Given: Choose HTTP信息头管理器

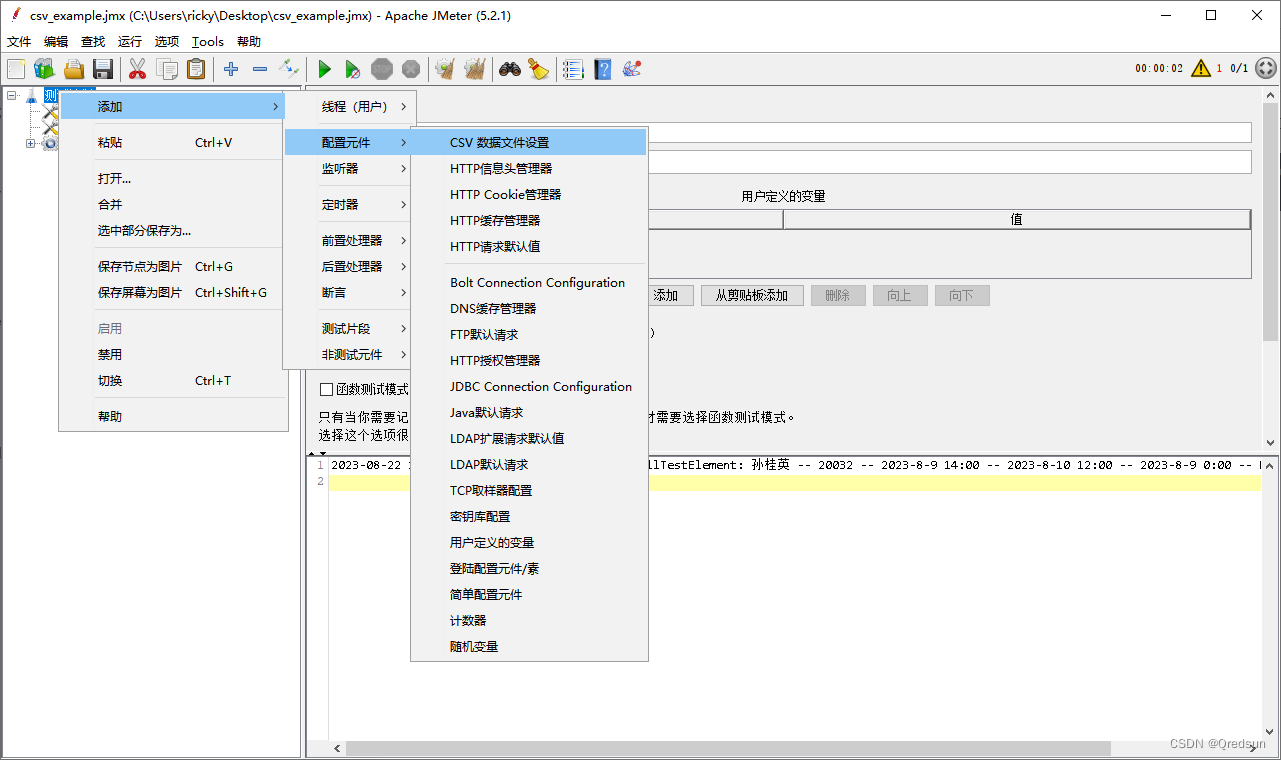Looking at the screenshot, I should click(529, 169).
